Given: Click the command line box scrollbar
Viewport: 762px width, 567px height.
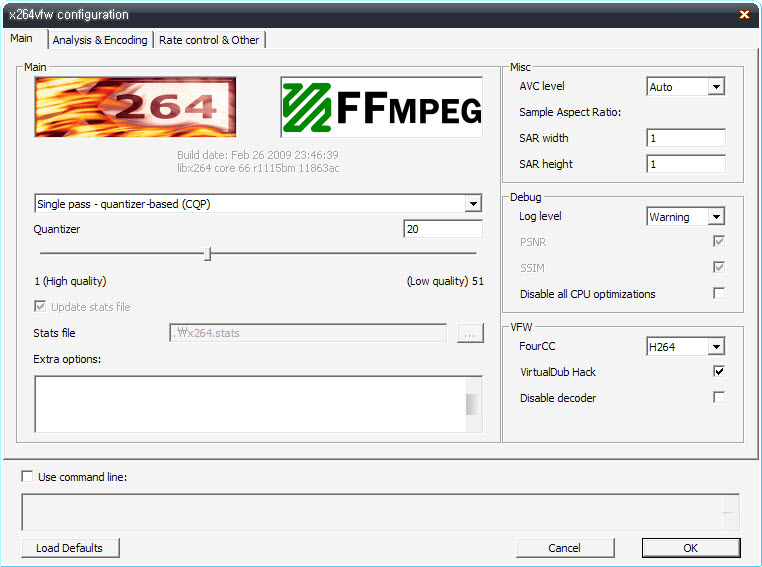Looking at the screenshot, I should [x=729, y=512].
